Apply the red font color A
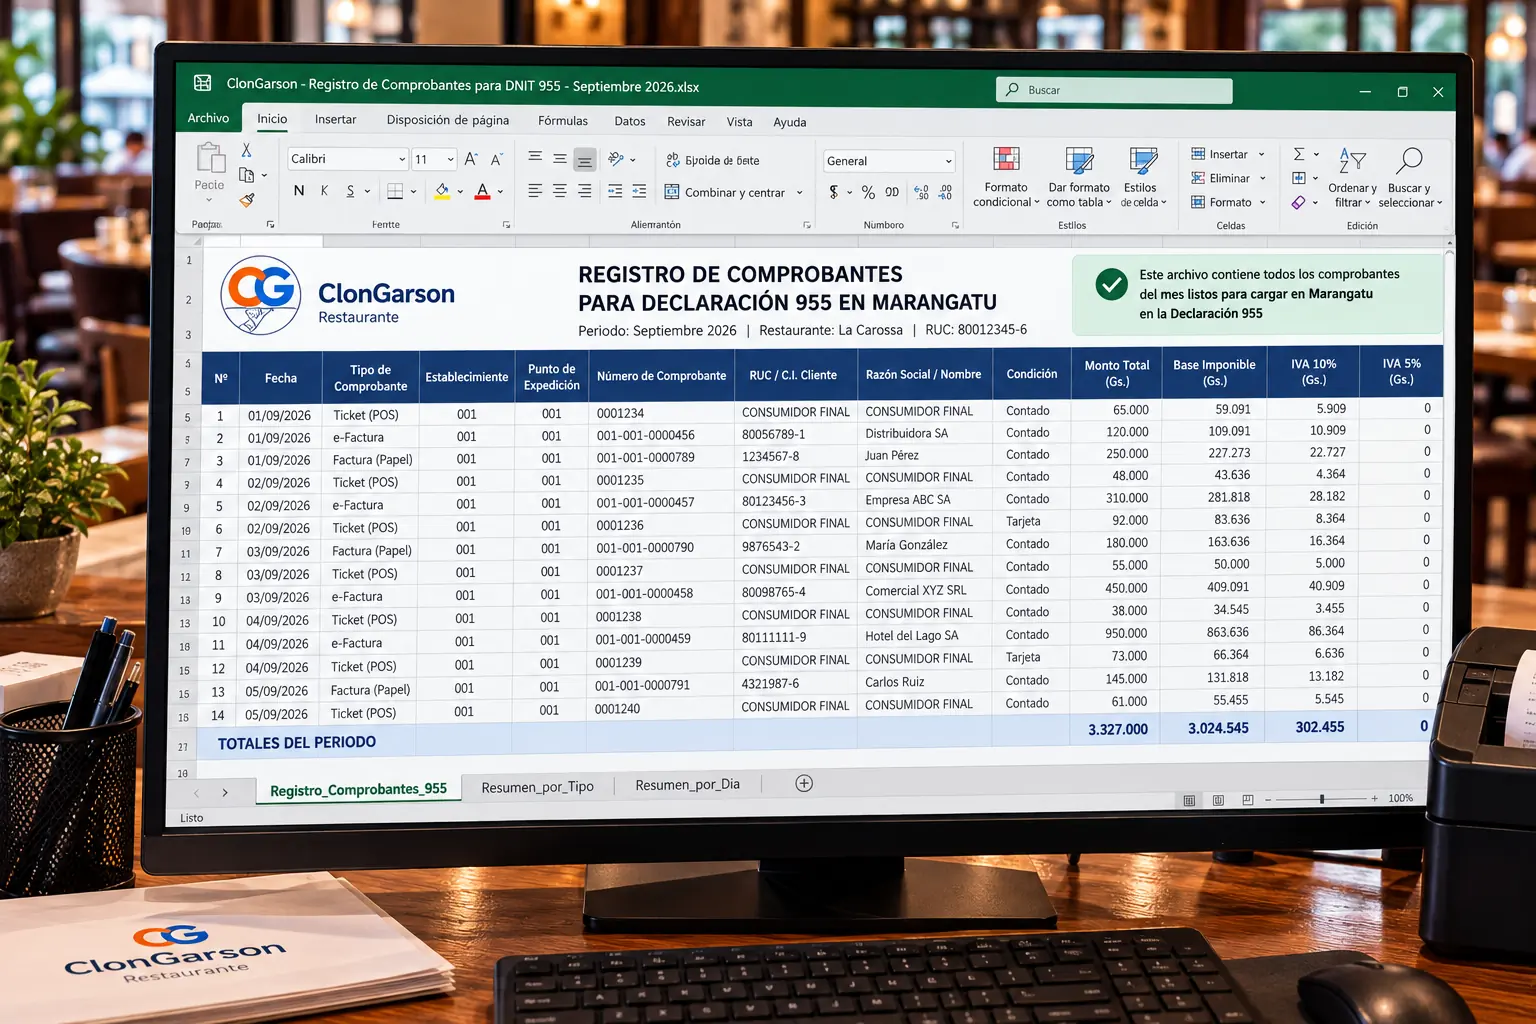 tap(483, 191)
